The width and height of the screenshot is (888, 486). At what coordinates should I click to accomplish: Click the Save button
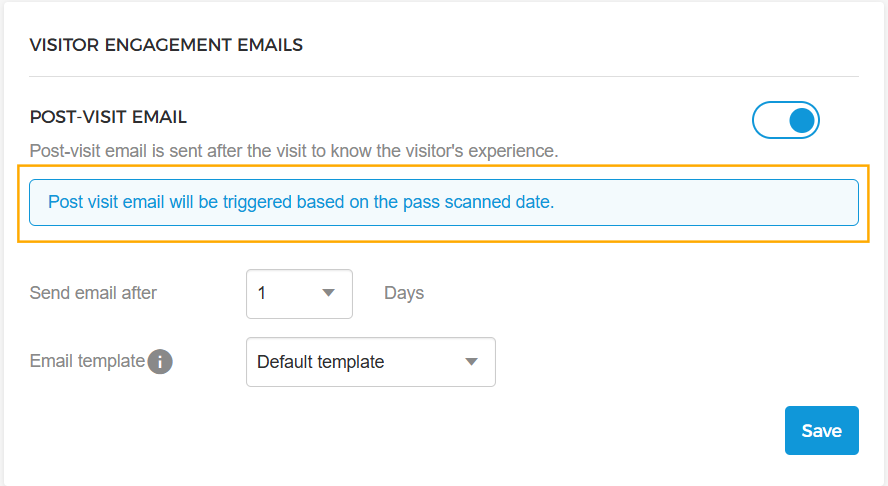point(821,431)
